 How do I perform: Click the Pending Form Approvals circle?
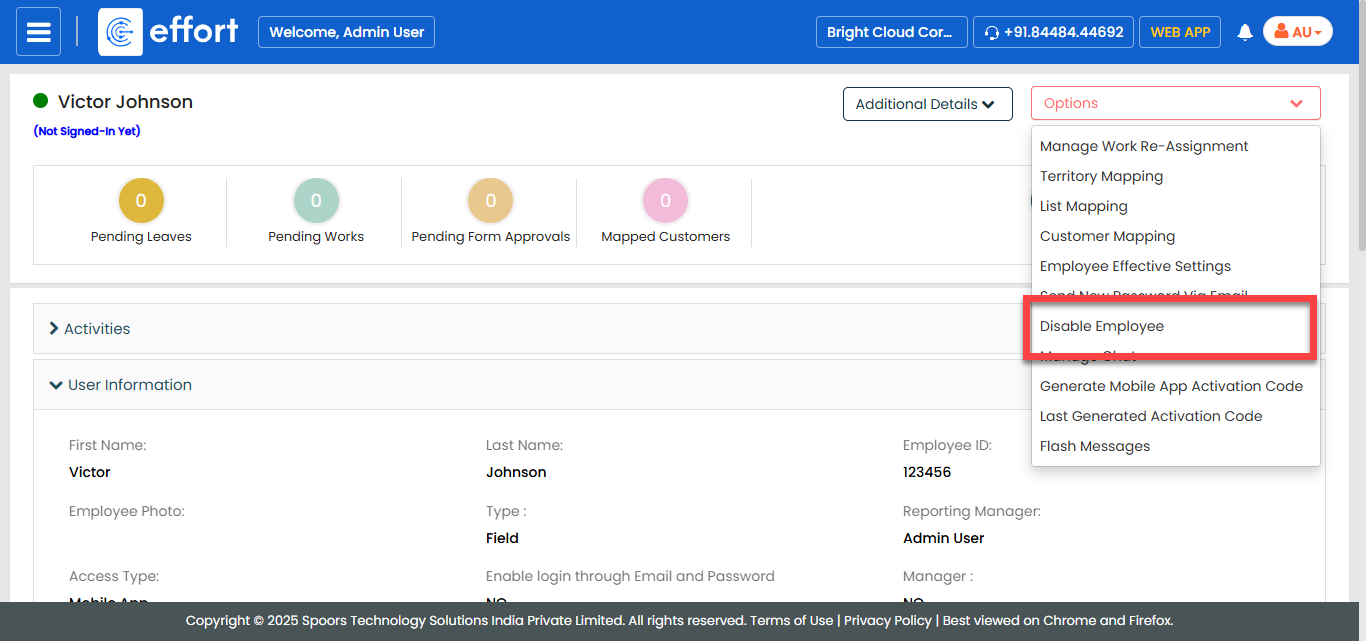tap(490, 201)
